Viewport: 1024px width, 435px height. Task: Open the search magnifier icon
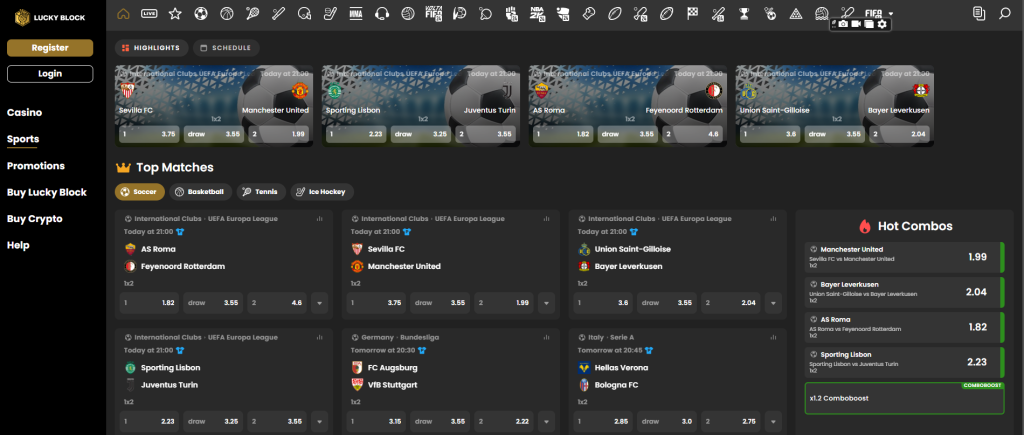coord(1004,13)
